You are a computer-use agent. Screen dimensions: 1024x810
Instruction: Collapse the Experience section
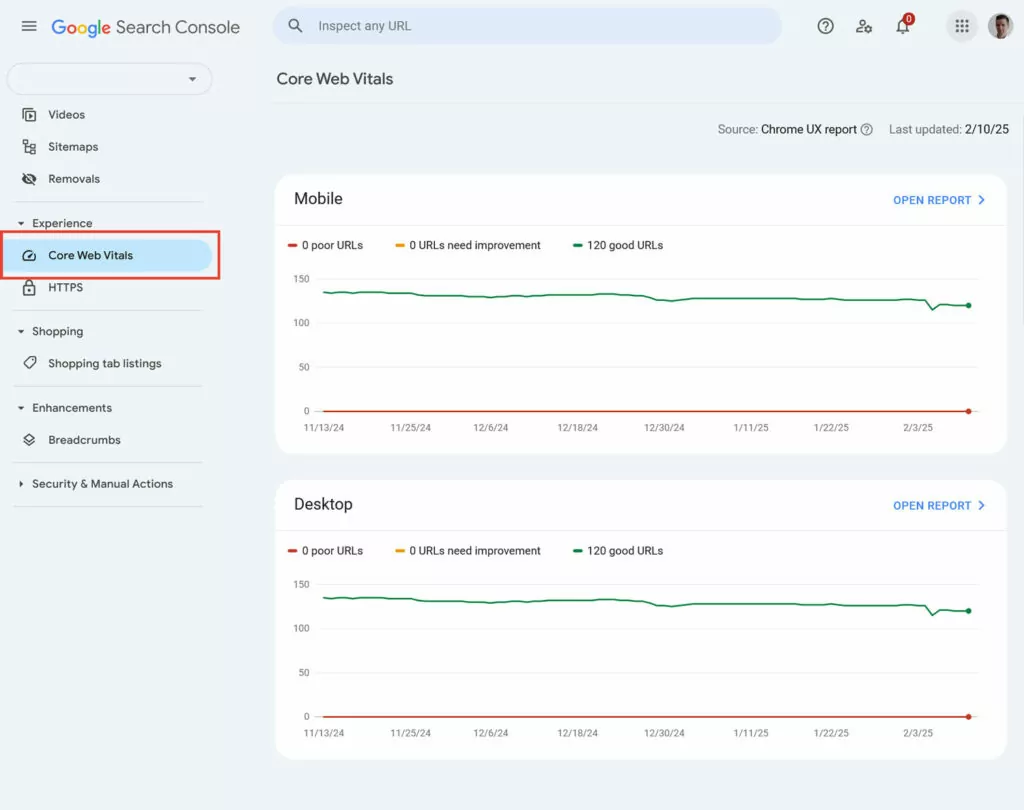coord(55,223)
